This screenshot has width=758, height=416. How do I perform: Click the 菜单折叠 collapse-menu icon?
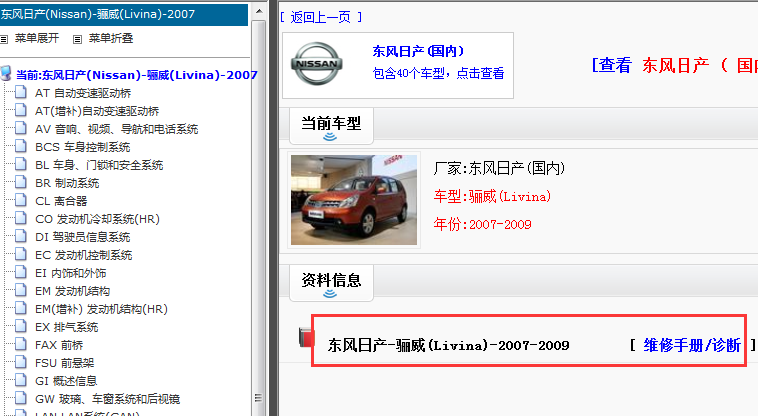77,40
